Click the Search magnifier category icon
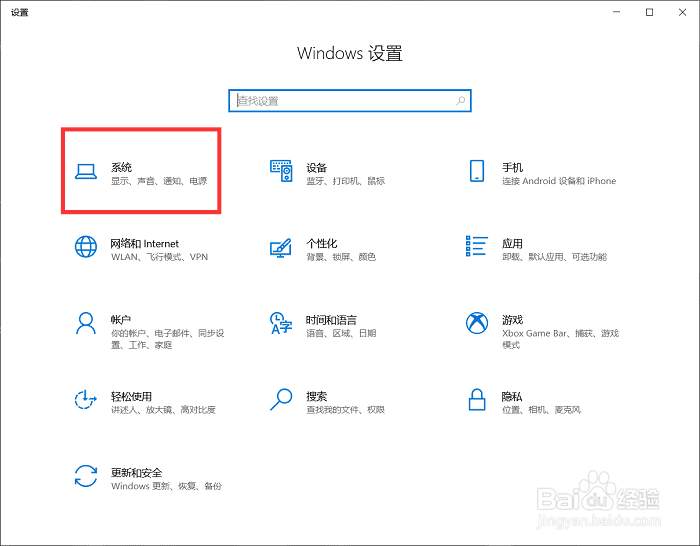The image size is (700, 546). click(x=281, y=399)
